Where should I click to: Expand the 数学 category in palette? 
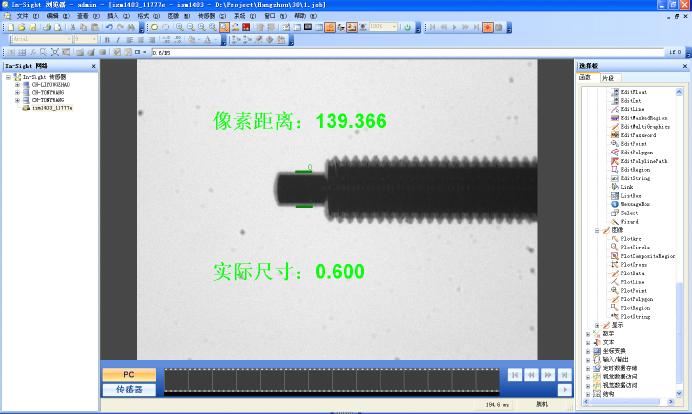tap(588, 334)
